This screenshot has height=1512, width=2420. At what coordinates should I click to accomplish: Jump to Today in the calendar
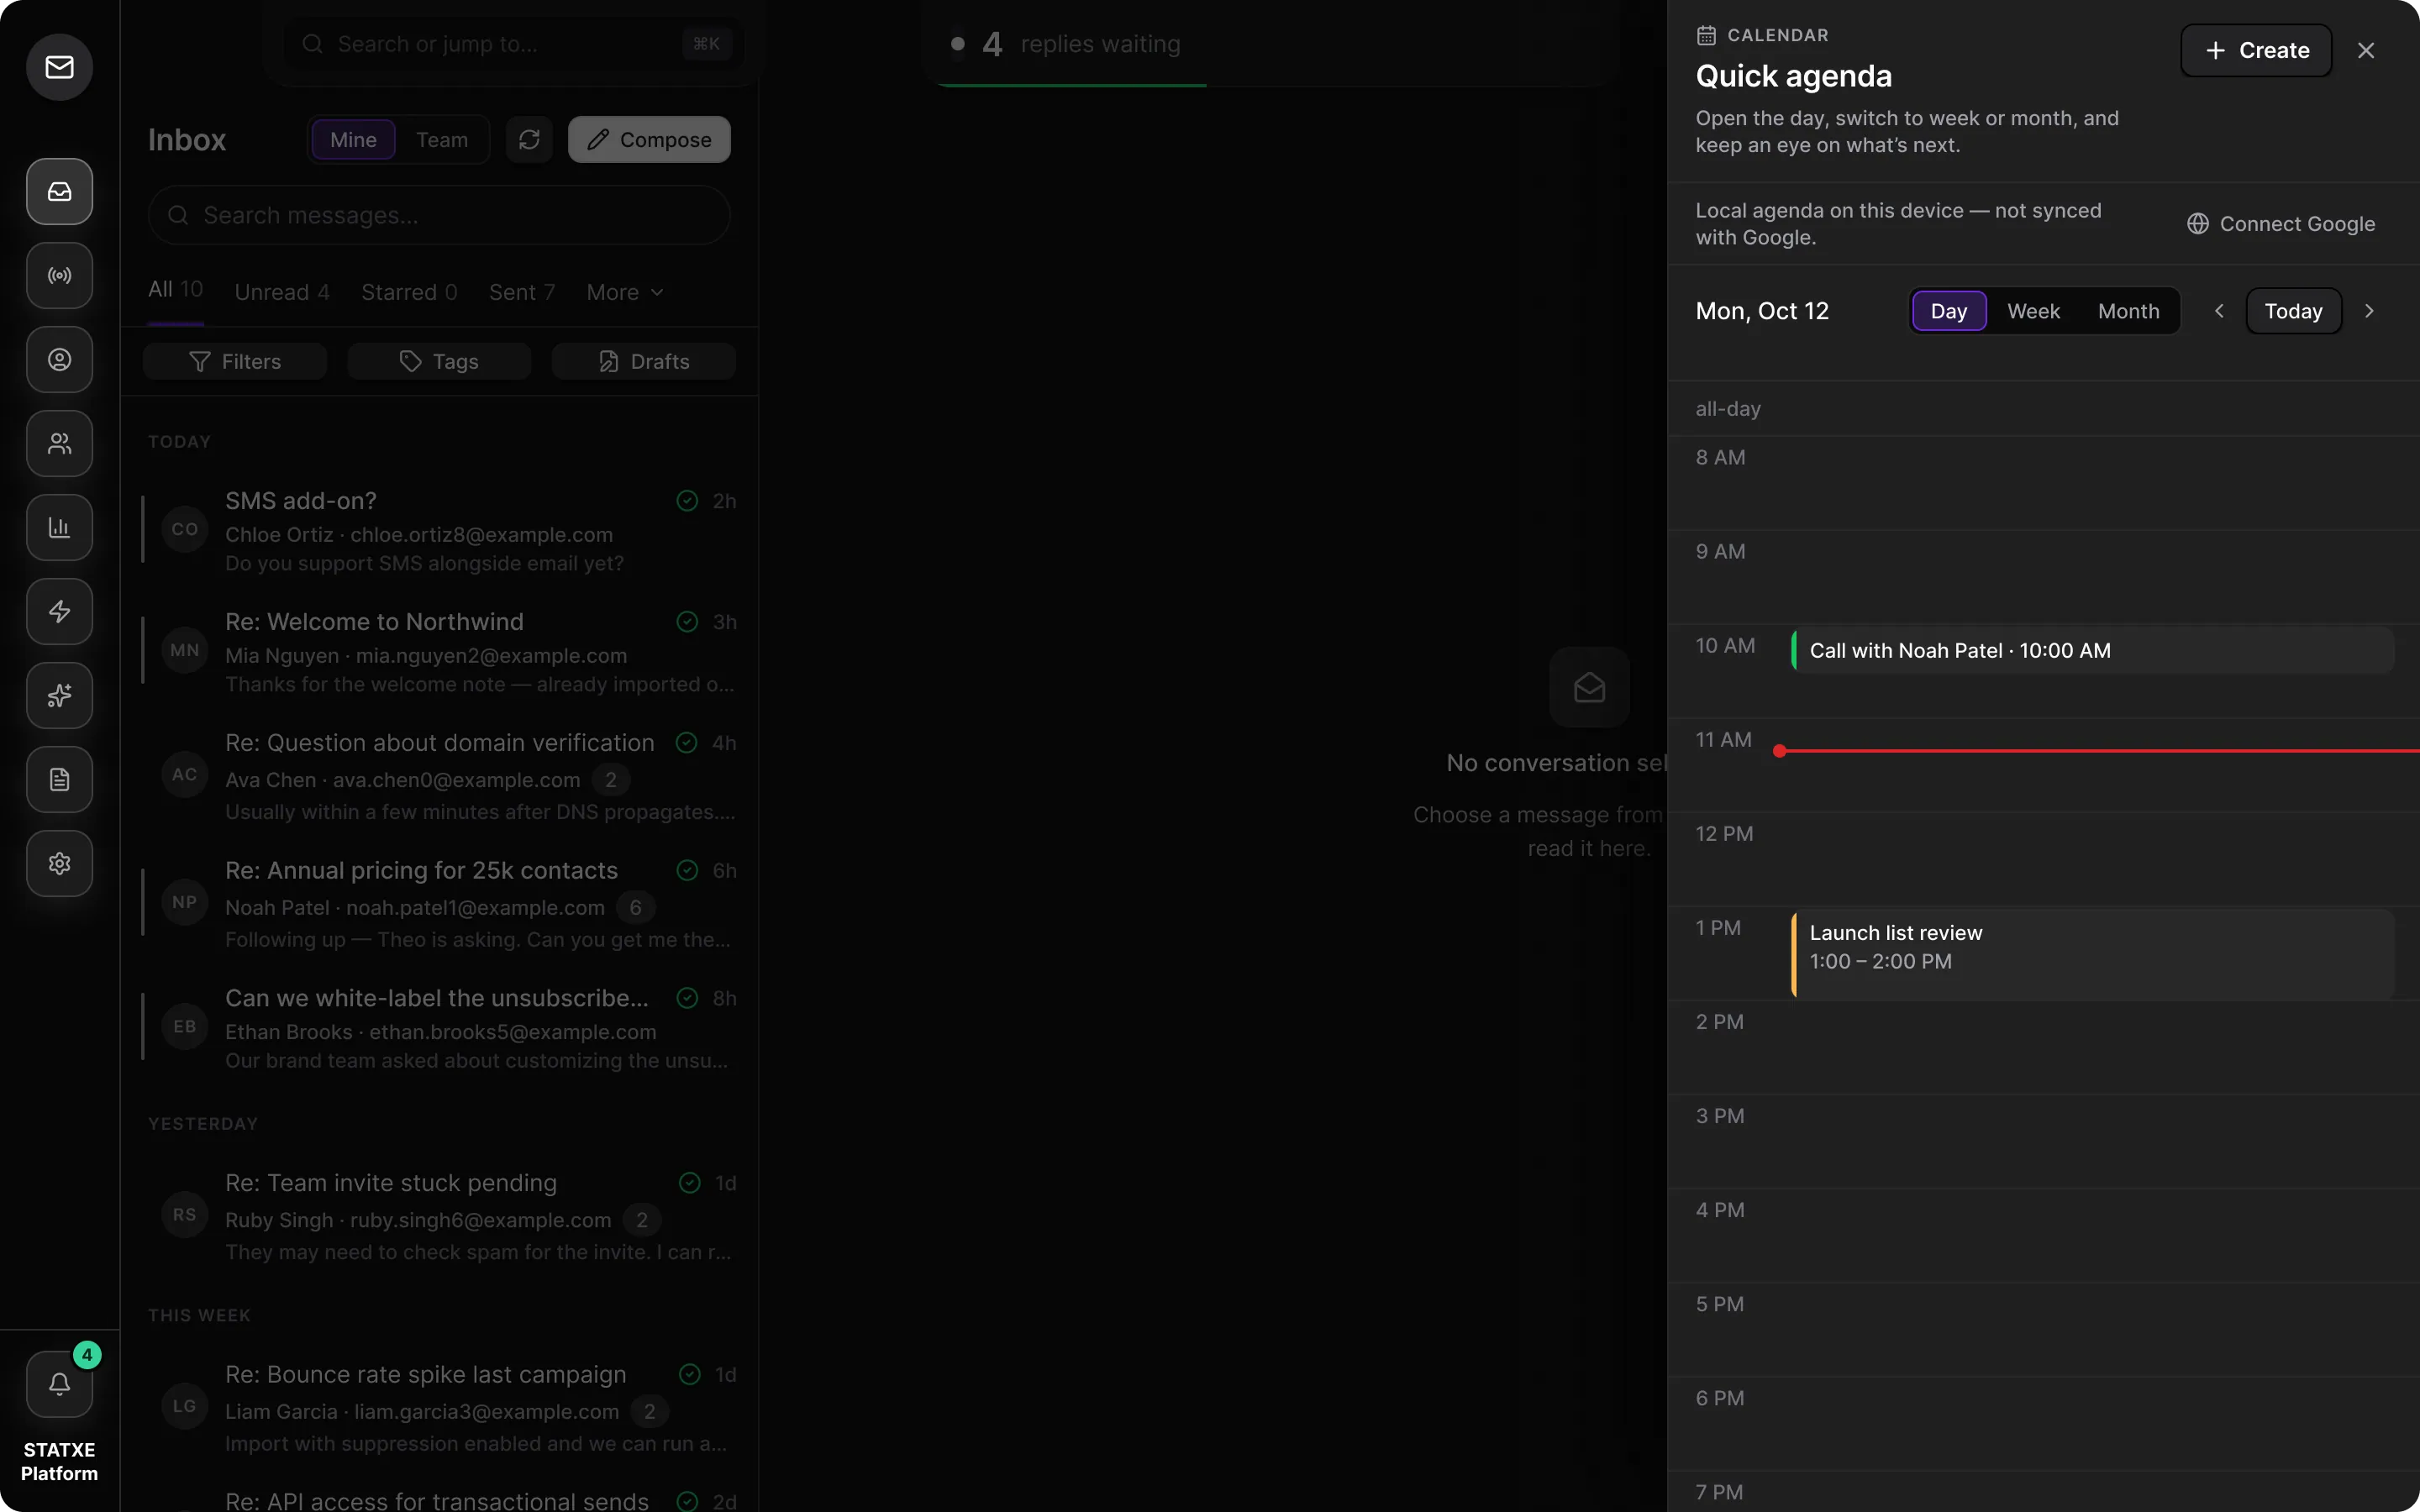coord(2293,311)
